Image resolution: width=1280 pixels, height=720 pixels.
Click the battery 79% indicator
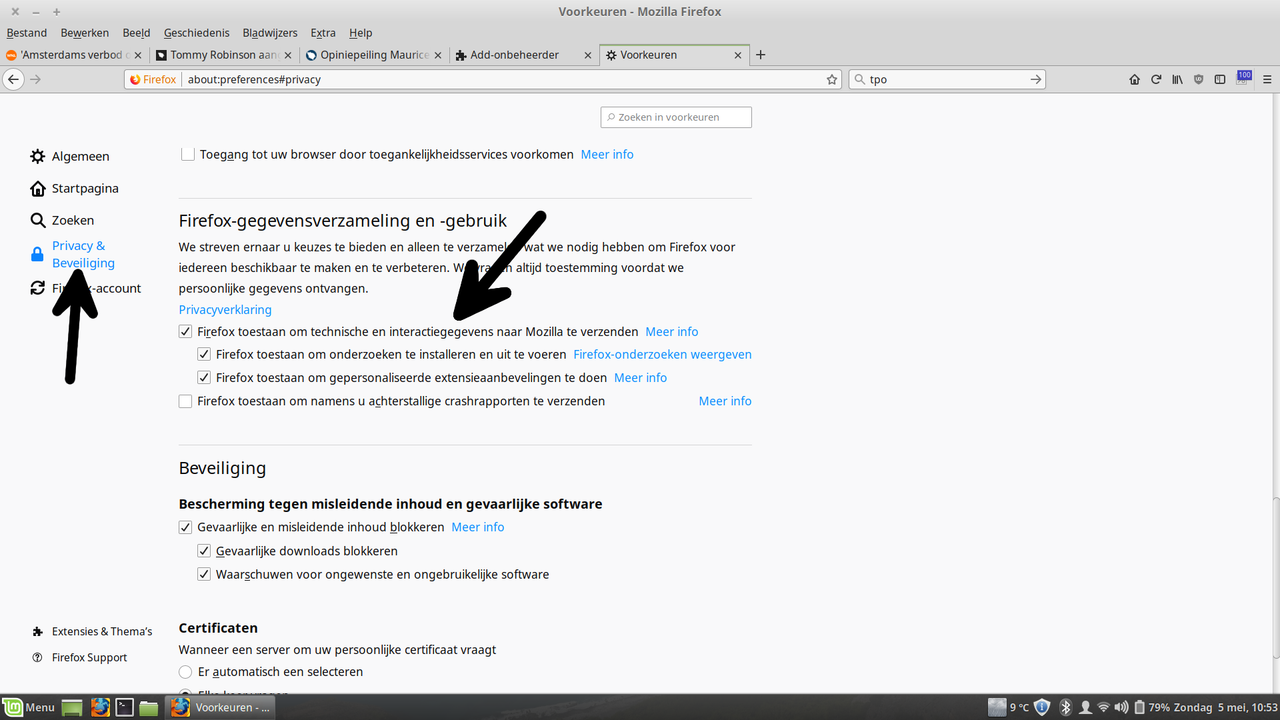pos(1151,707)
